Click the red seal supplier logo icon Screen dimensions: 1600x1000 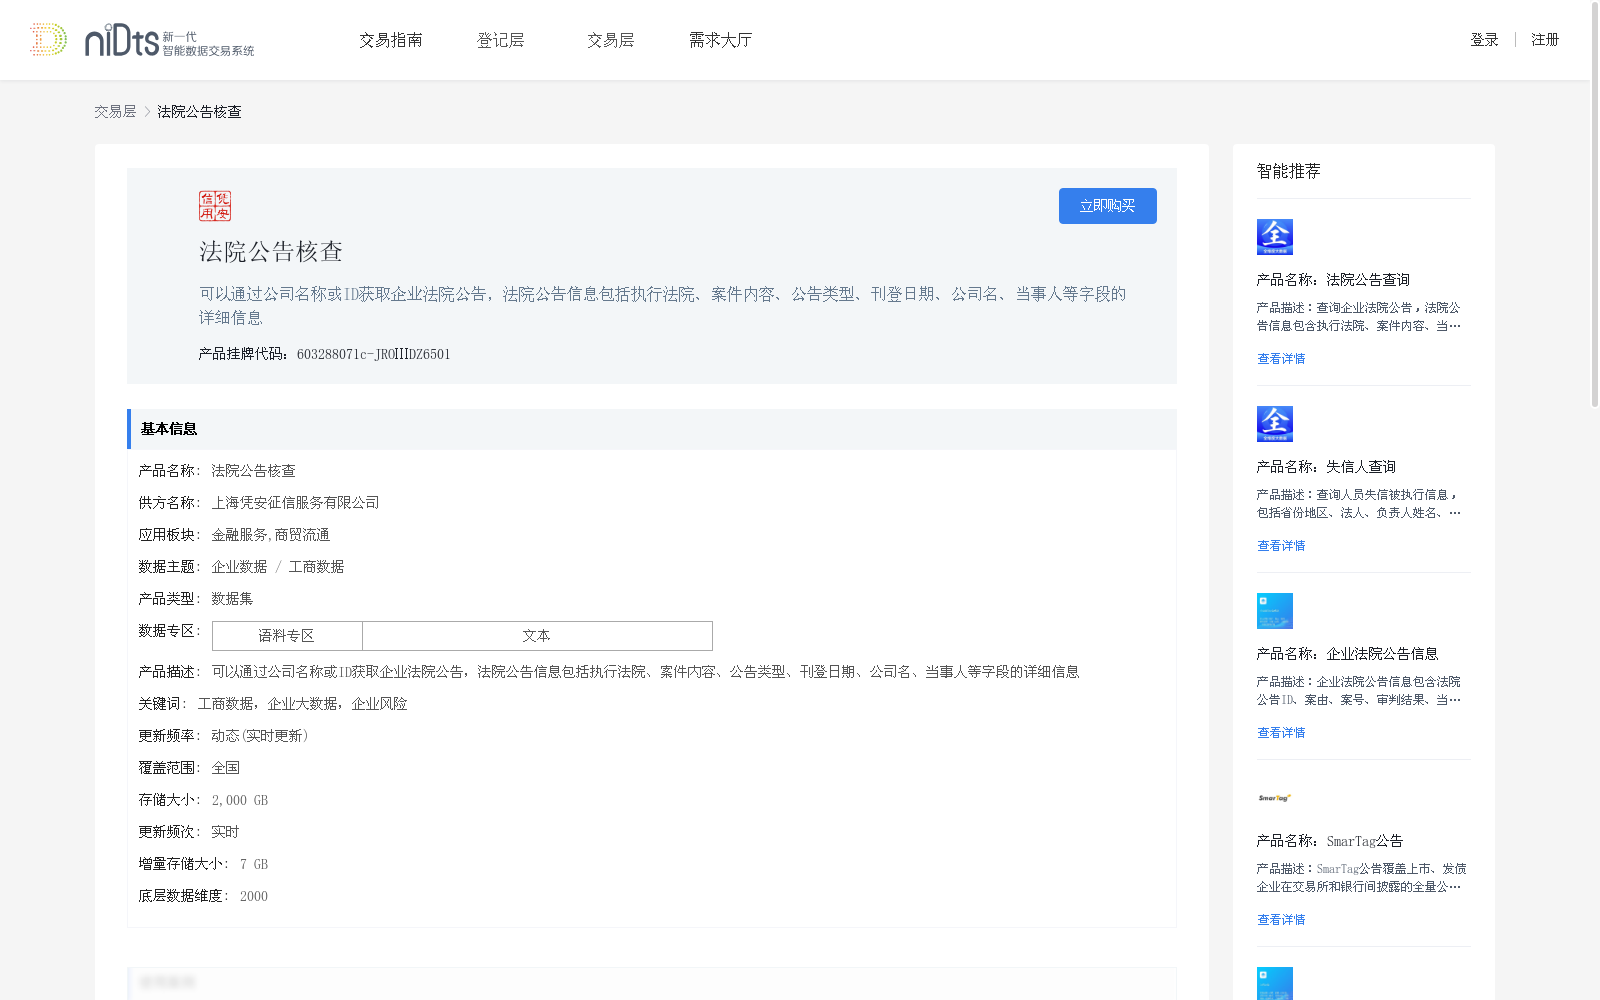[x=215, y=206]
